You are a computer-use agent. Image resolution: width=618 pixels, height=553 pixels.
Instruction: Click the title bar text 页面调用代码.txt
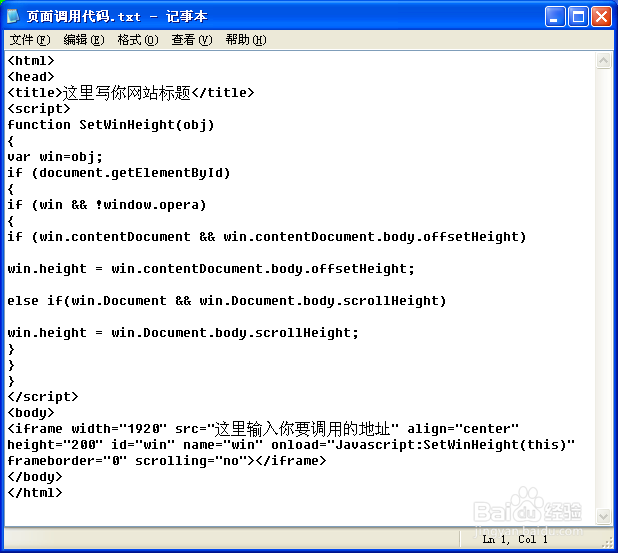point(84,17)
